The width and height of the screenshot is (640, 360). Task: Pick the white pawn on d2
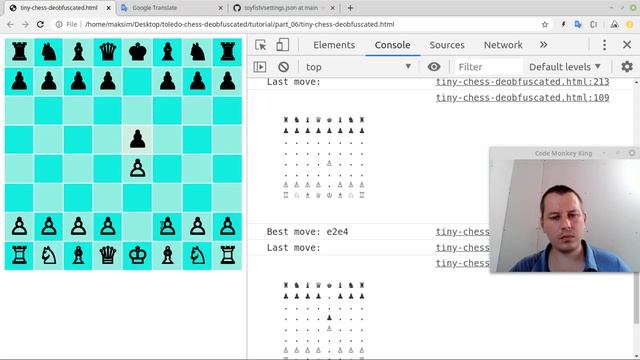pyautogui.click(x=108, y=227)
